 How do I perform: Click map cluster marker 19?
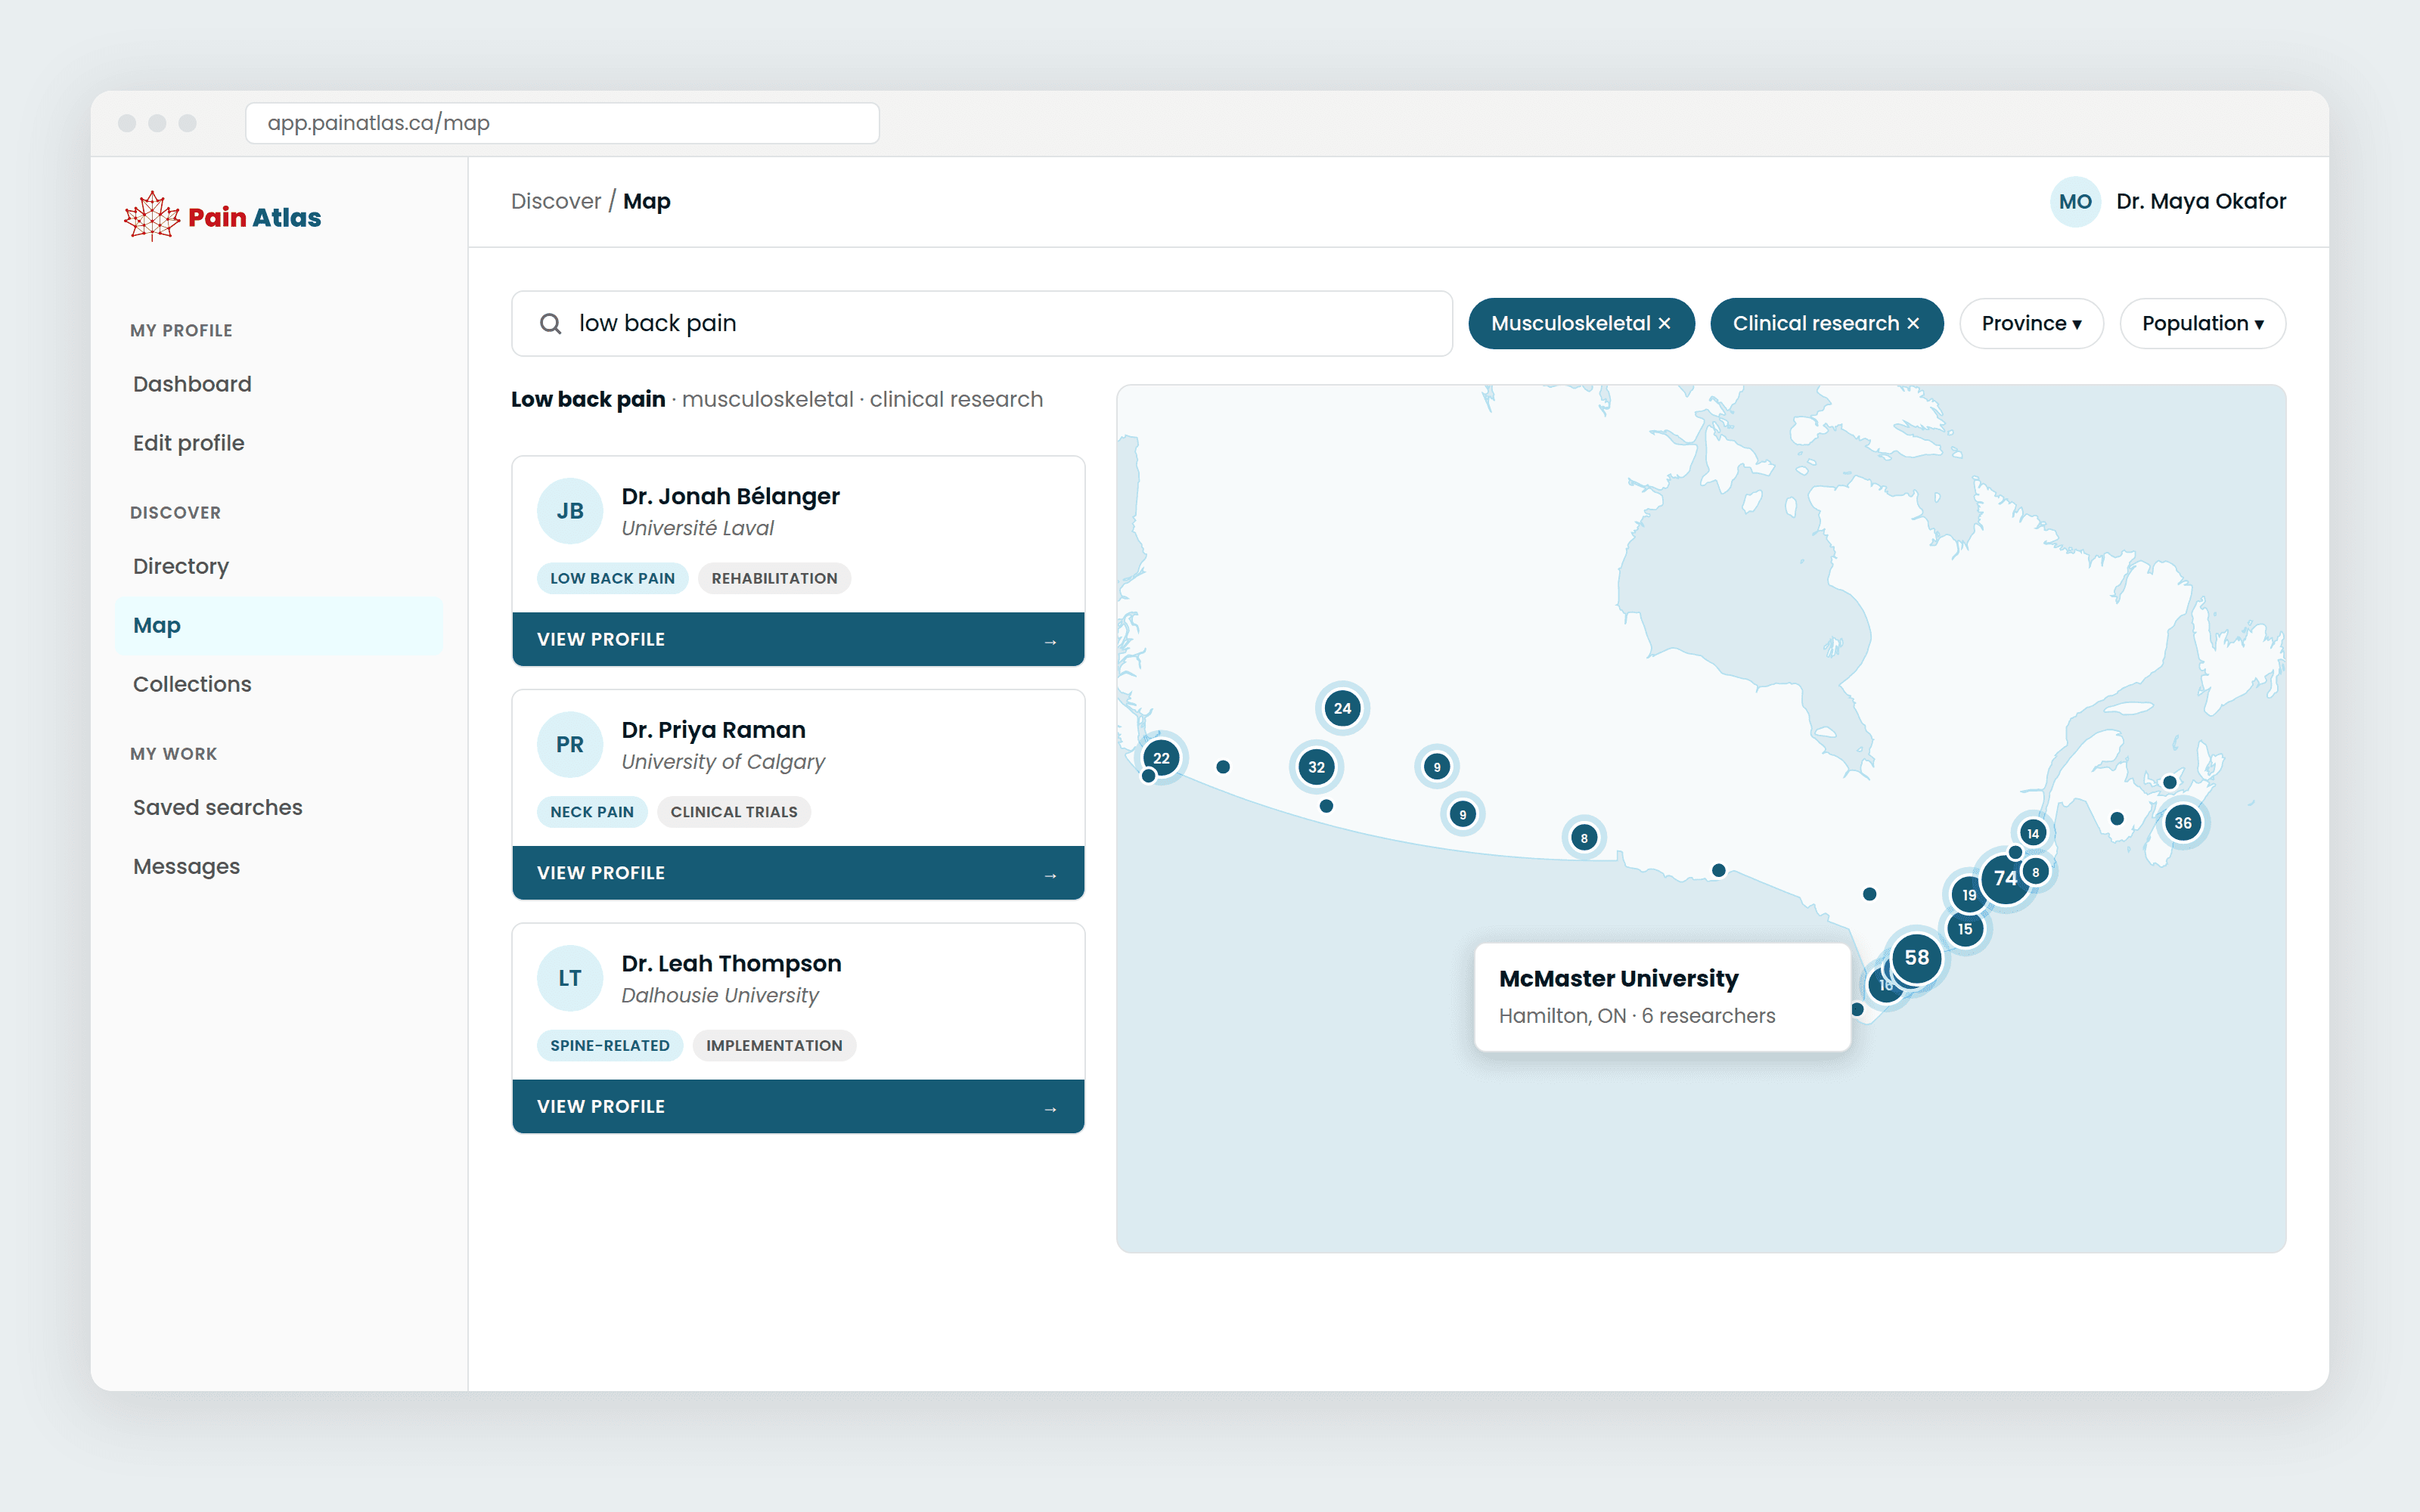pos(1968,895)
